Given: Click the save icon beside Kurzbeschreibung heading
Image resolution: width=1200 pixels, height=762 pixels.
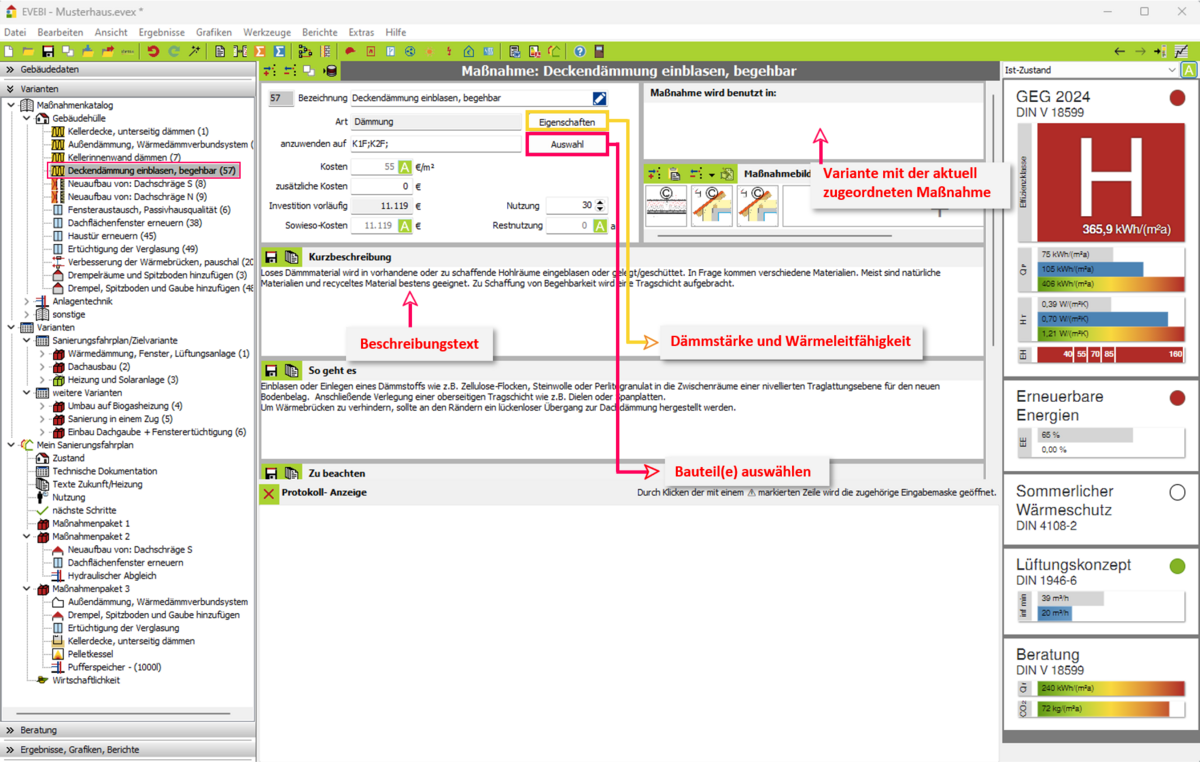Looking at the screenshot, I should (271, 257).
